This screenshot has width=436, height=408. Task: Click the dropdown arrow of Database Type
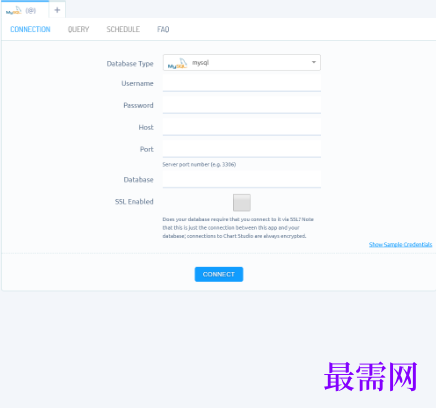[x=314, y=62]
